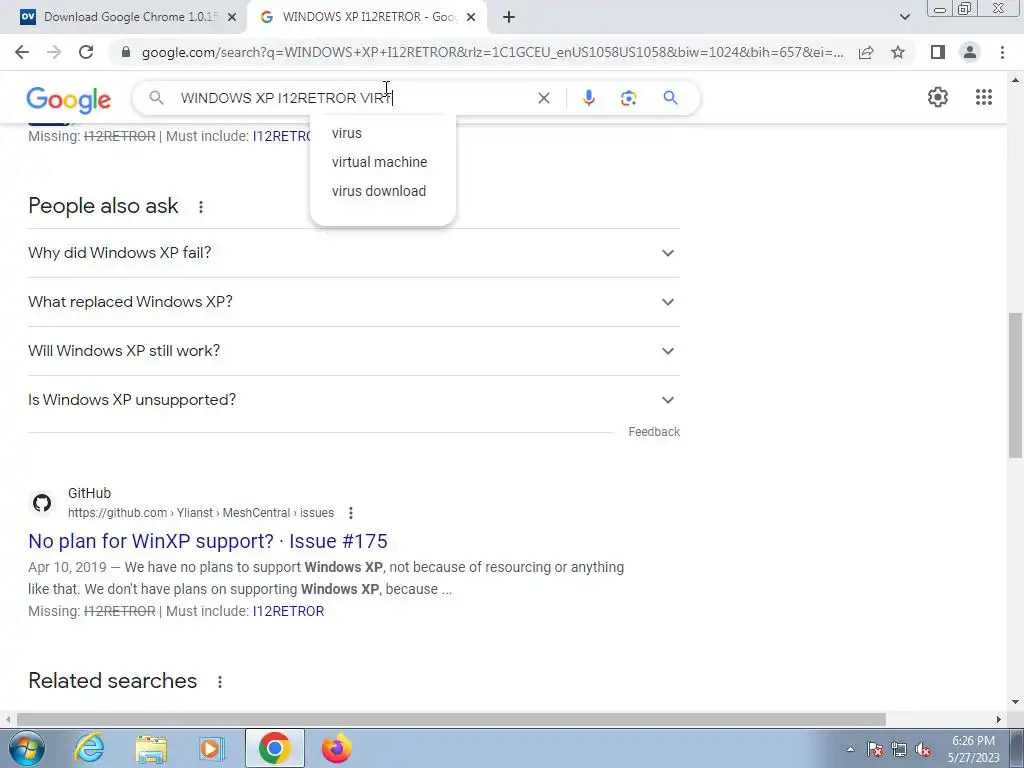This screenshot has height=768, width=1024.
Task: Open the network tray icon
Action: click(899, 750)
